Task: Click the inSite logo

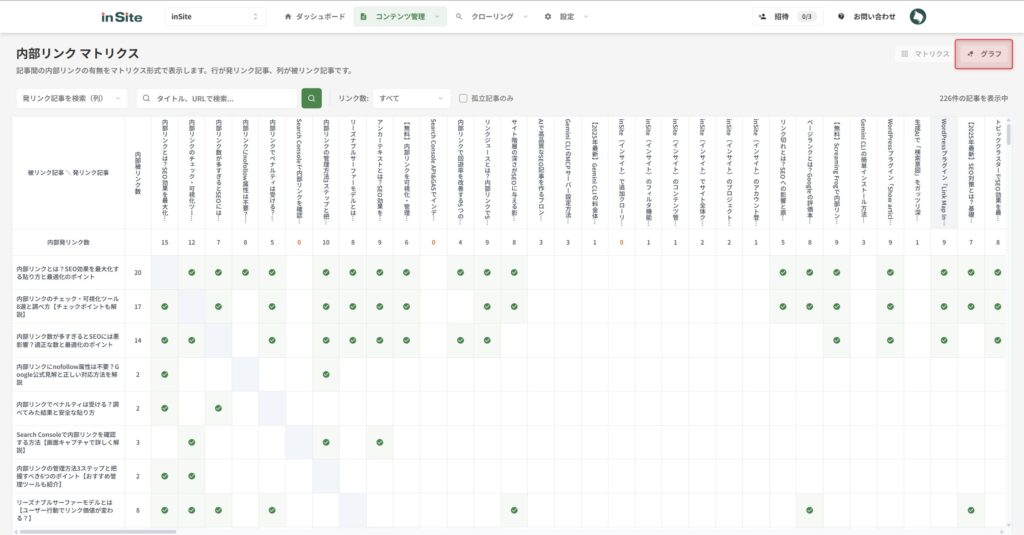Action: click(x=122, y=17)
